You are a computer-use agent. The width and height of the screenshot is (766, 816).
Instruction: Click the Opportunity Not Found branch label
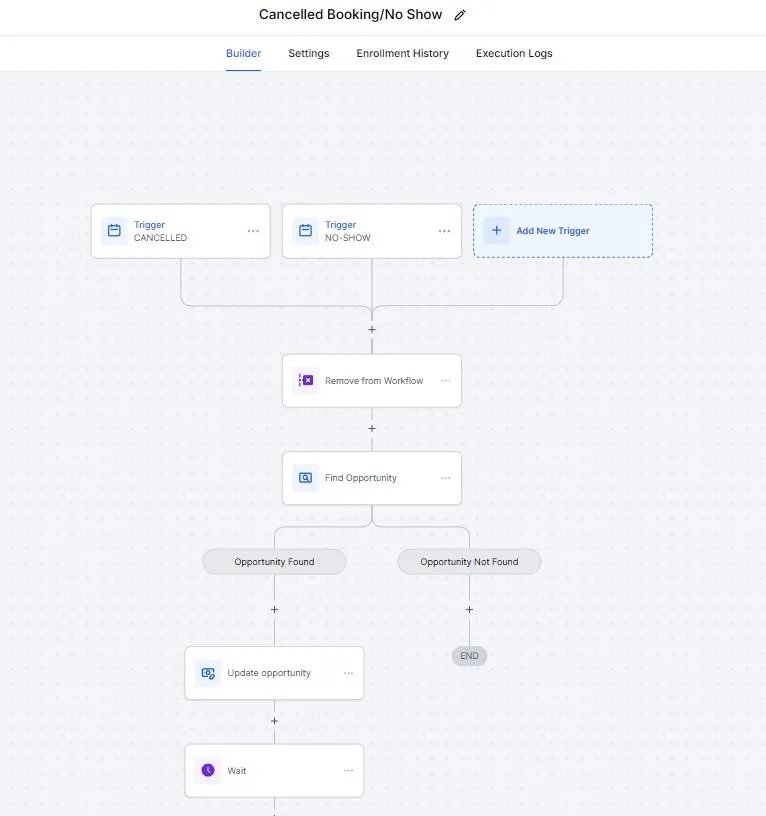[x=469, y=561]
